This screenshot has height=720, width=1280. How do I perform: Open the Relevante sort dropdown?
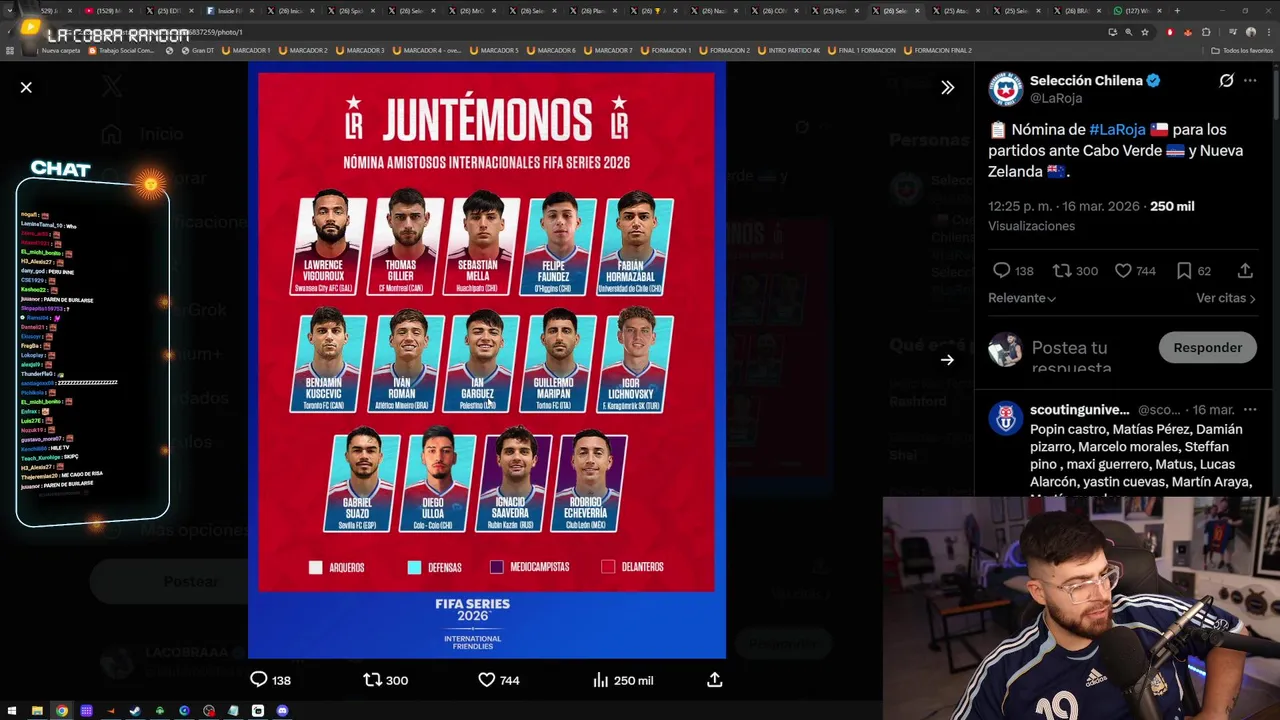coord(1022,298)
